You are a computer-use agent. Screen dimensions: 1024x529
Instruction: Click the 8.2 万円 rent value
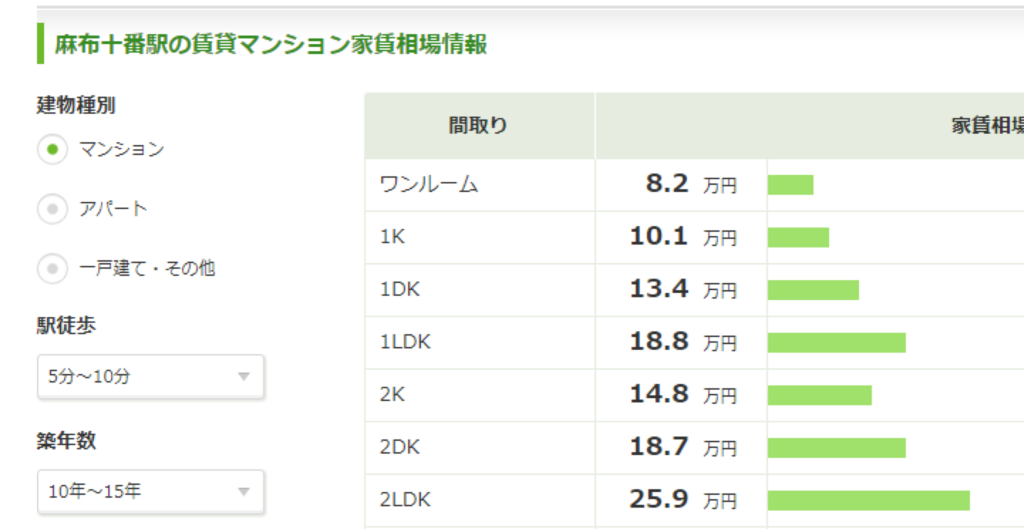(690, 184)
